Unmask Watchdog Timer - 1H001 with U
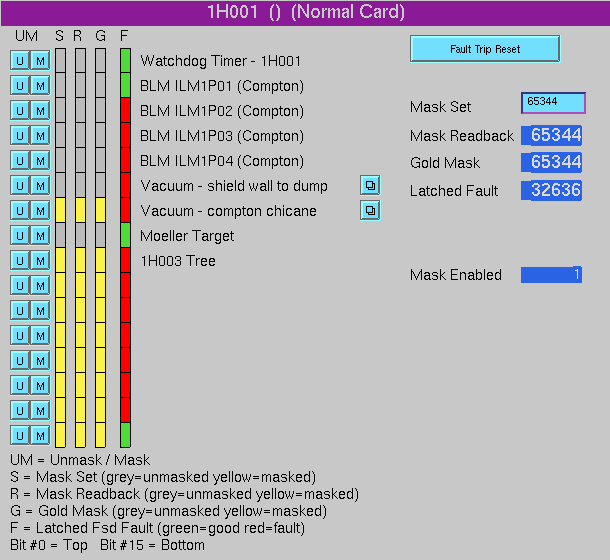The width and height of the screenshot is (610, 560). point(20,60)
